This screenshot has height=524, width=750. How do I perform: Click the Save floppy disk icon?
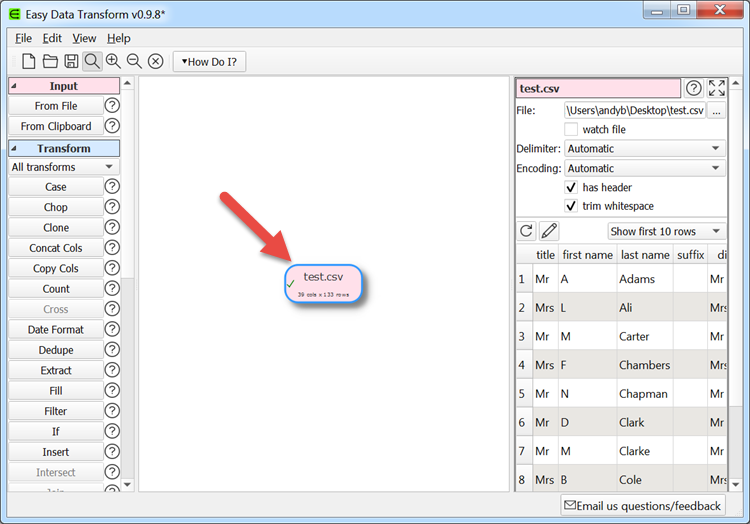coord(71,61)
